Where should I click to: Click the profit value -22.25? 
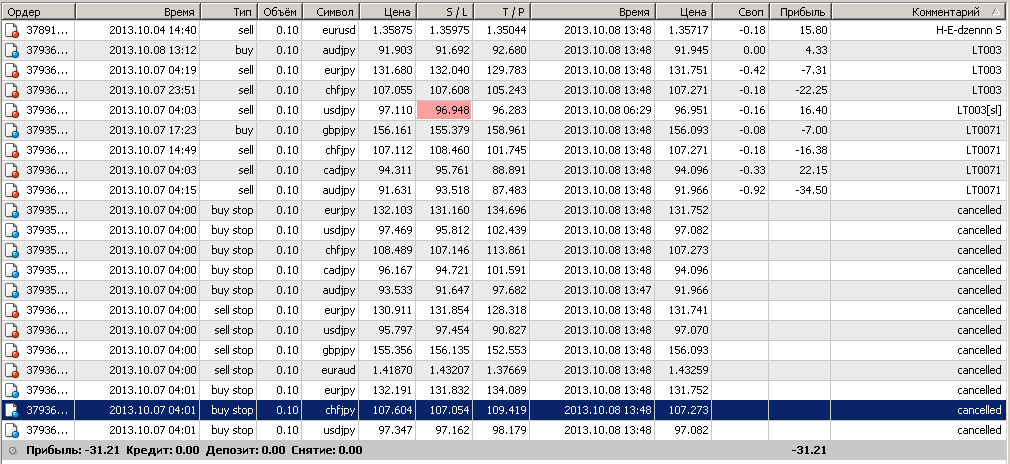[812, 90]
